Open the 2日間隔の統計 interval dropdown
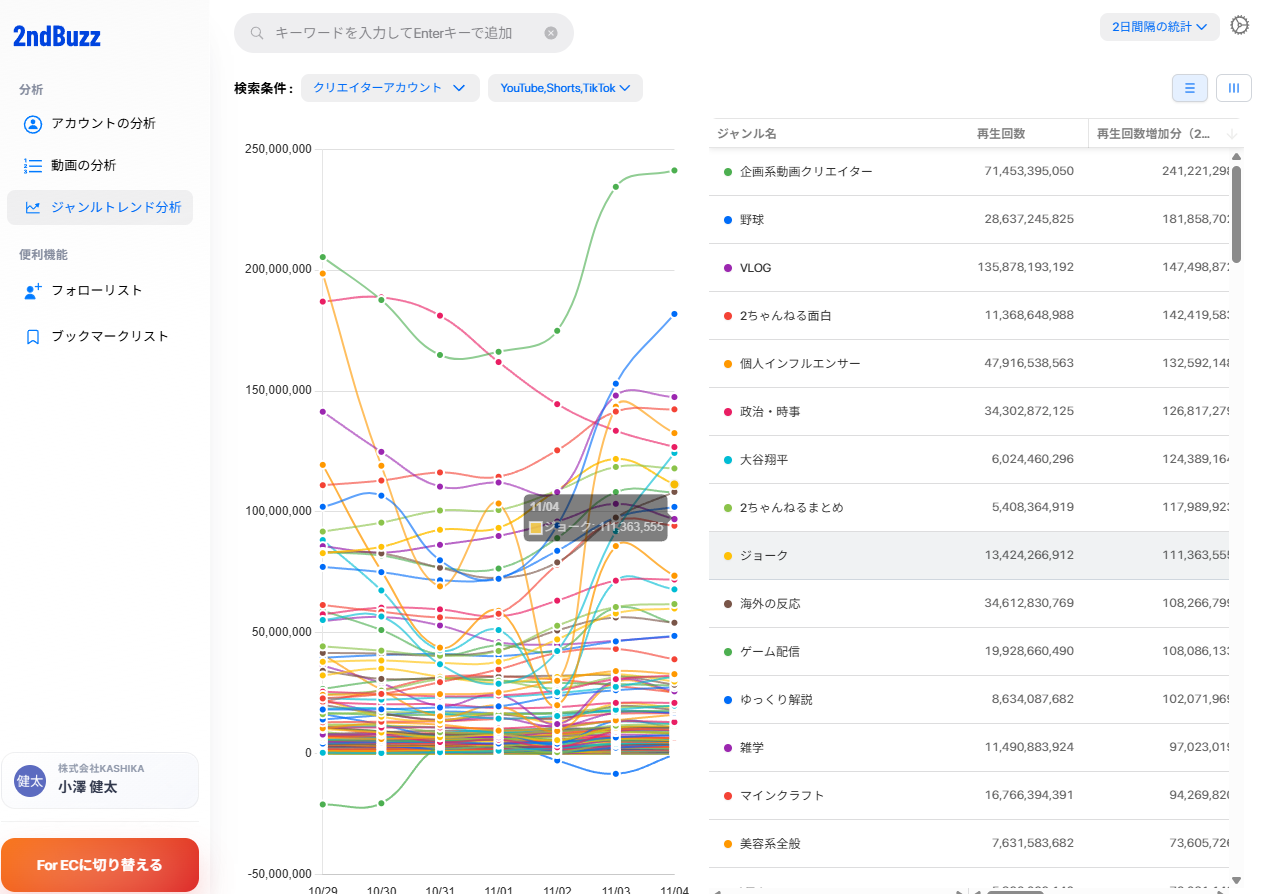The width and height of the screenshot is (1267, 894). pyautogui.click(x=1159, y=27)
